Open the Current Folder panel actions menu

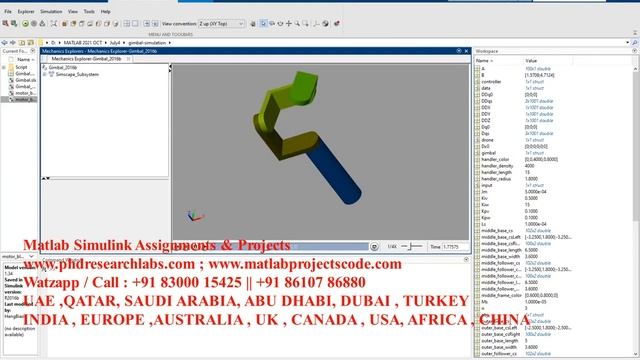(33, 51)
